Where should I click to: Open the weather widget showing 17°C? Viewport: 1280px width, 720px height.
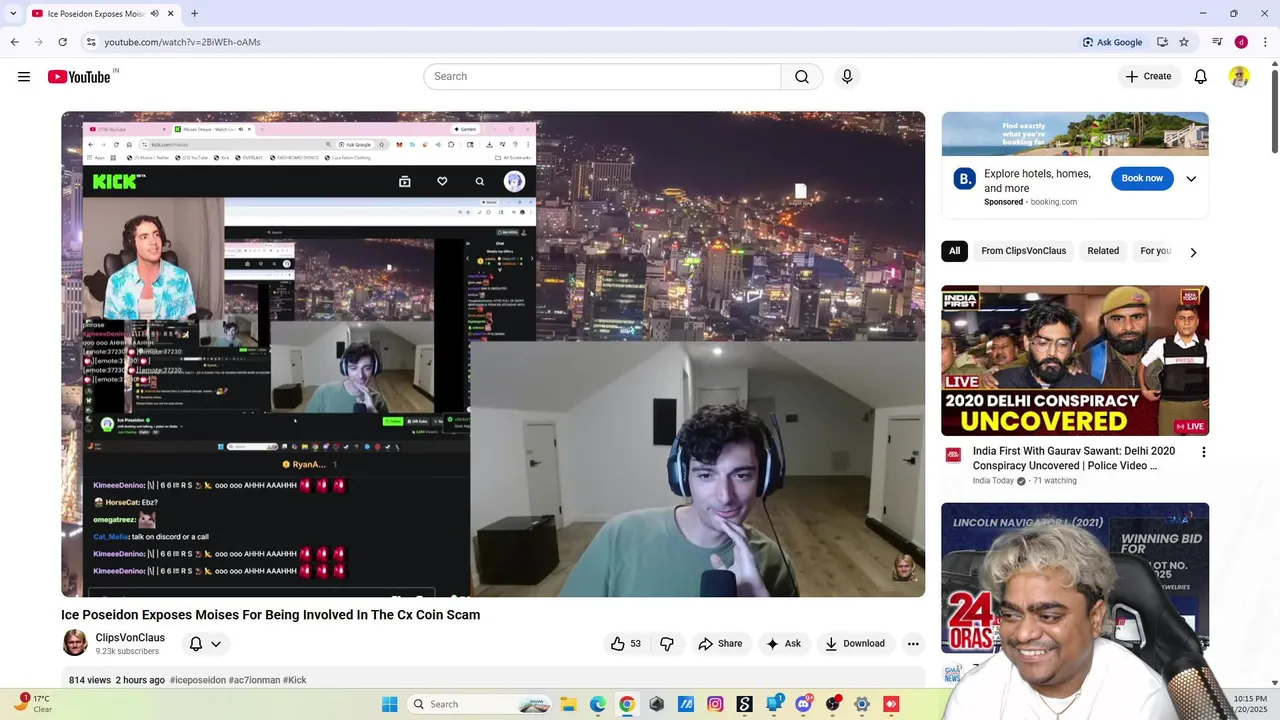click(32, 704)
